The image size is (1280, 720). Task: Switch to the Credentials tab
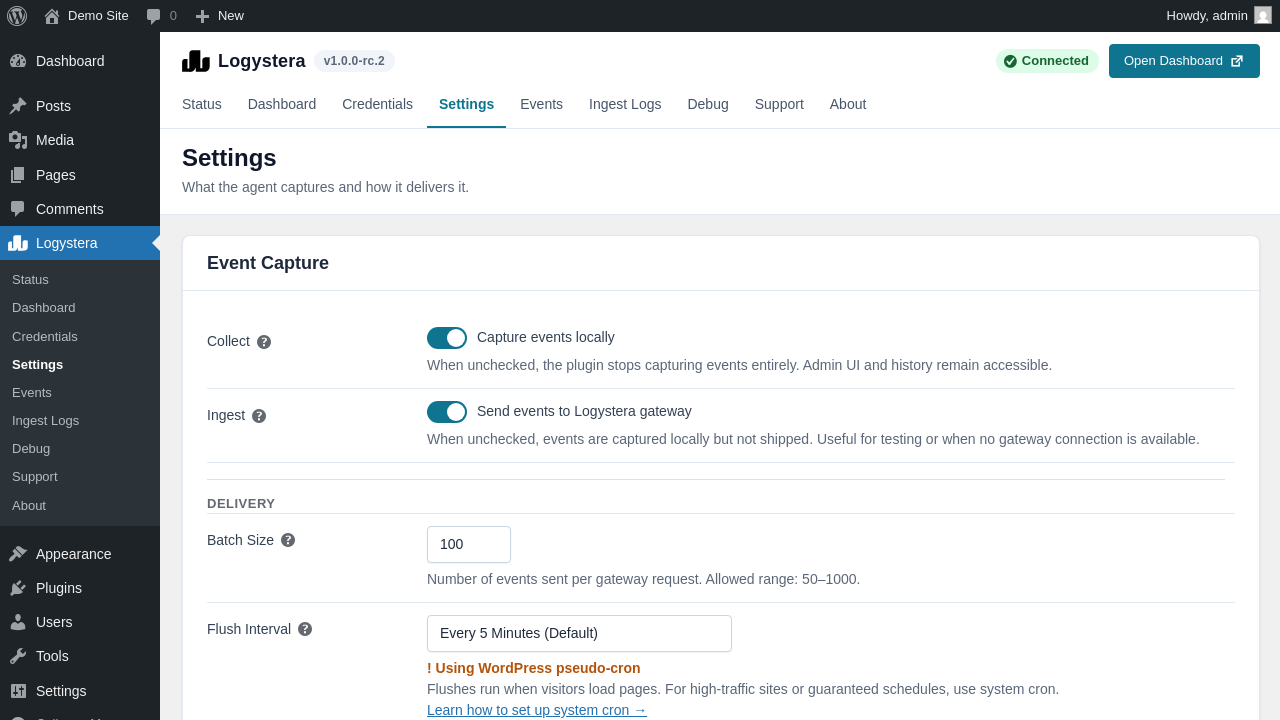click(x=377, y=104)
